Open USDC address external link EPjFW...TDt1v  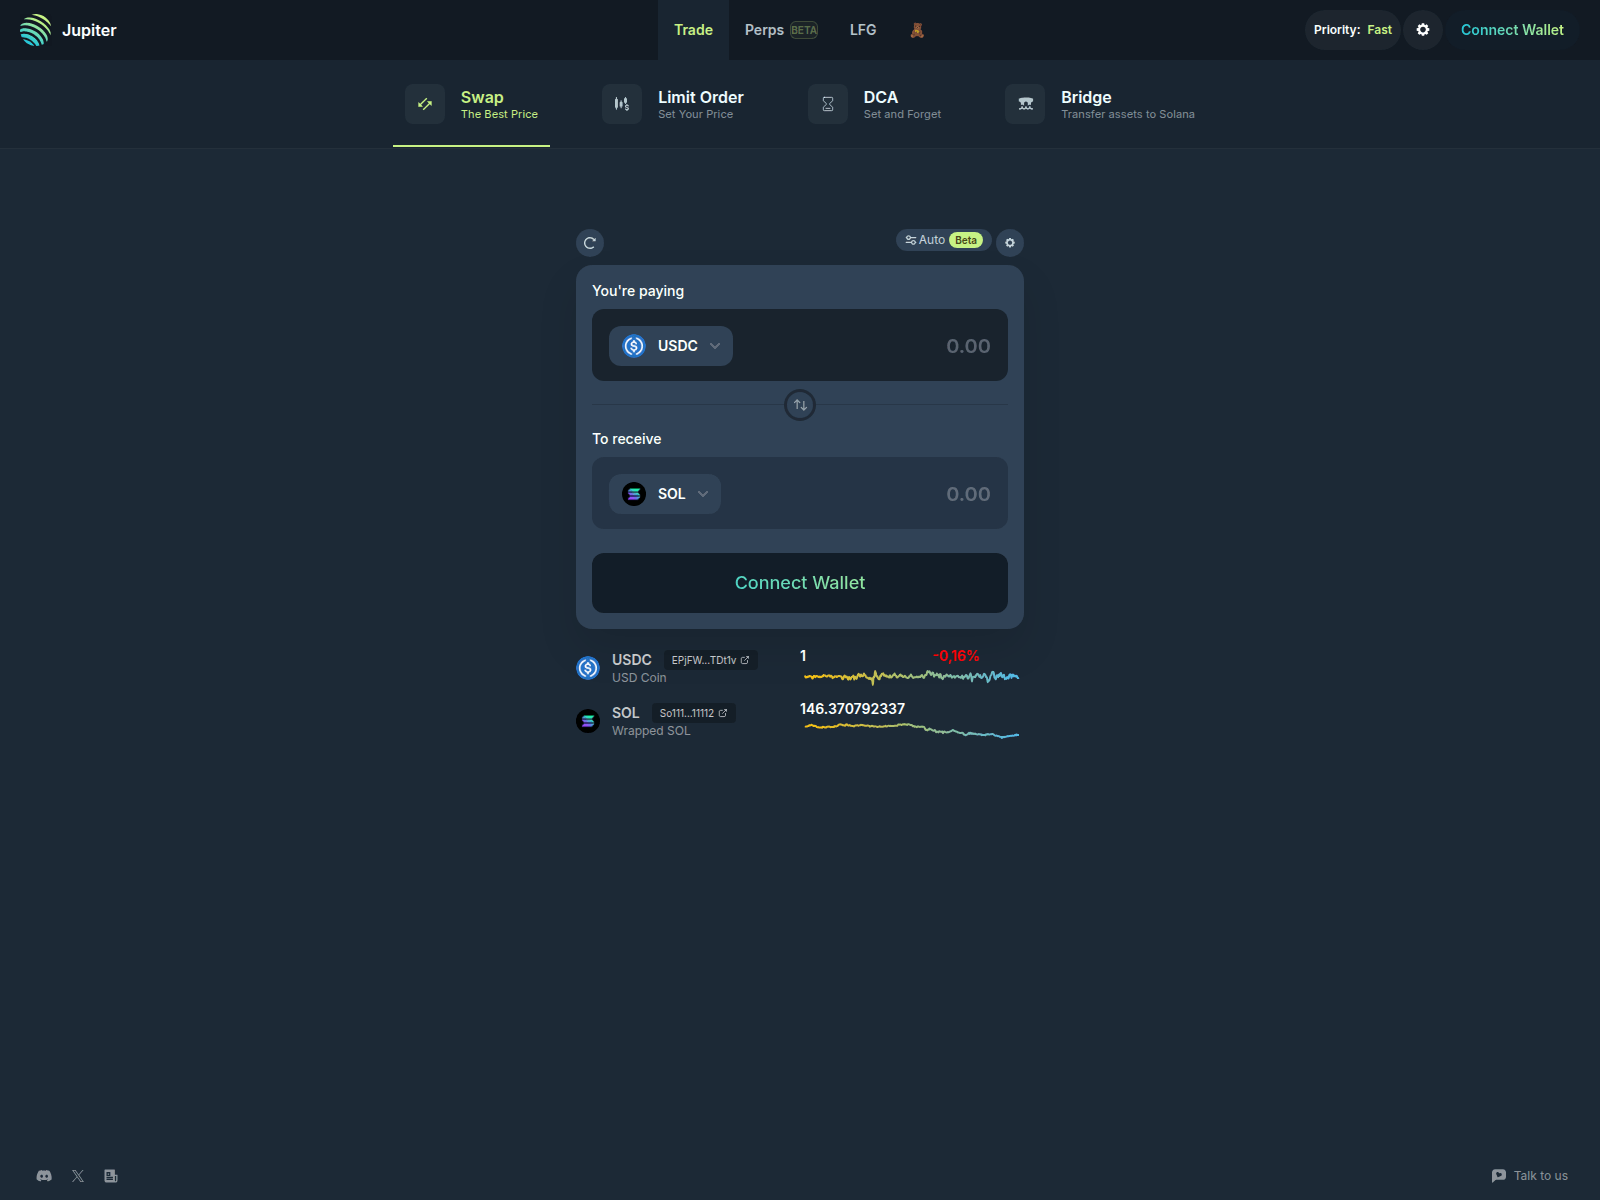(x=711, y=660)
